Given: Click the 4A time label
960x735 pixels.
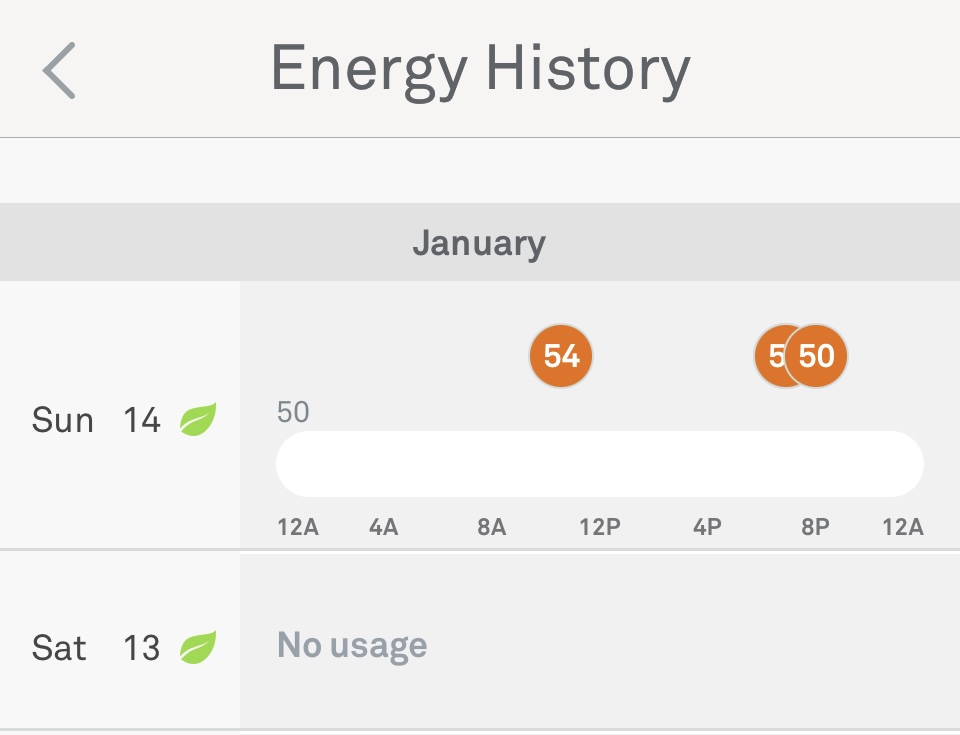Looking at the screenshot, I should coord(383,527).
